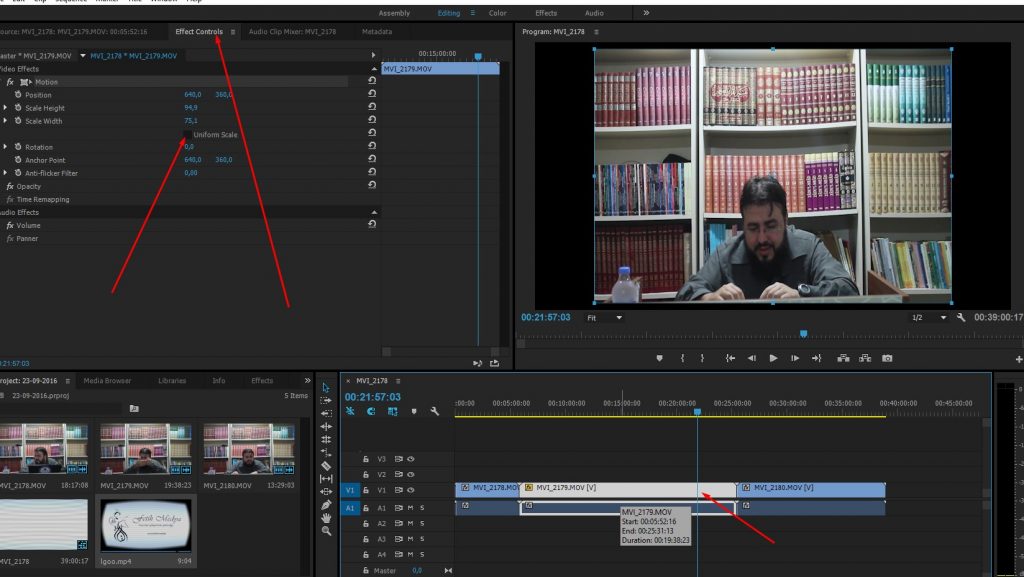Screen dimensions: 1024x577
Task: Mark In point in Program monitor
Action: 682,358
